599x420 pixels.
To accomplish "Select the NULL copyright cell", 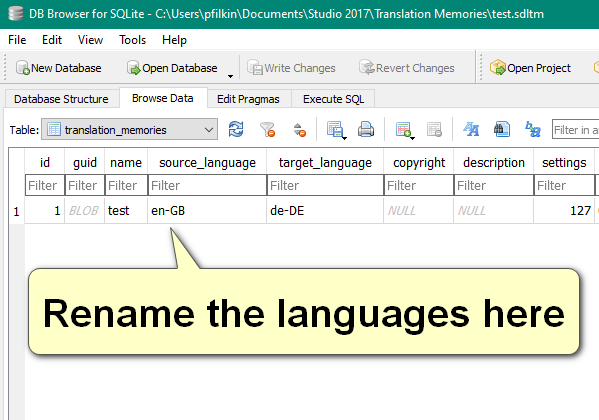I will 419,210.
